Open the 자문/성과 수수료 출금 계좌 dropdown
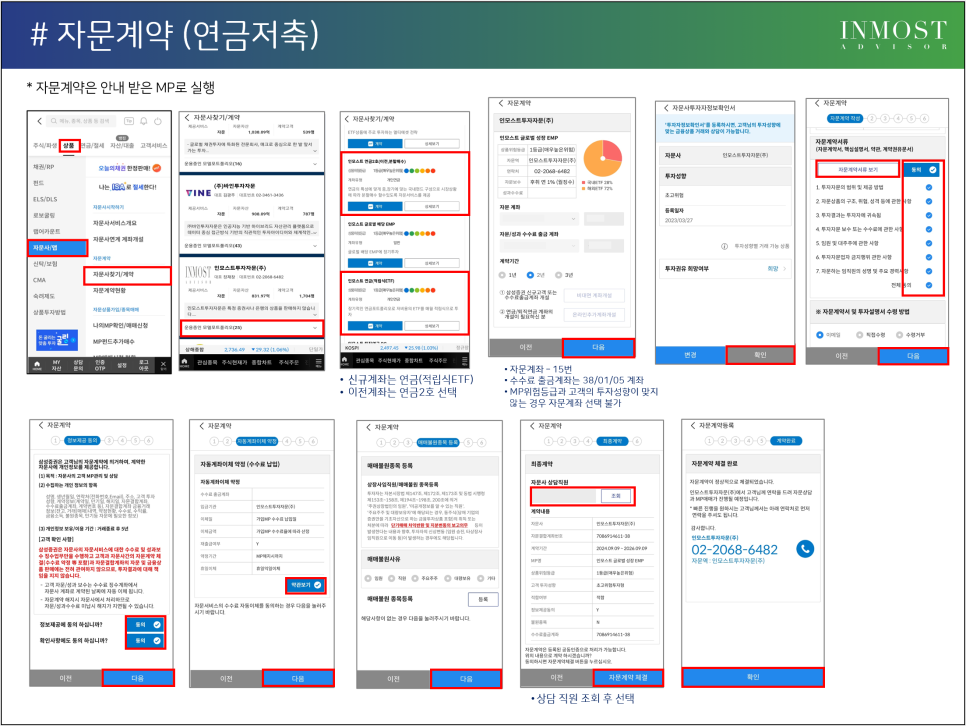Image resolution: width=966 pixels, height=726 pixels. click(x=539, y=246)
